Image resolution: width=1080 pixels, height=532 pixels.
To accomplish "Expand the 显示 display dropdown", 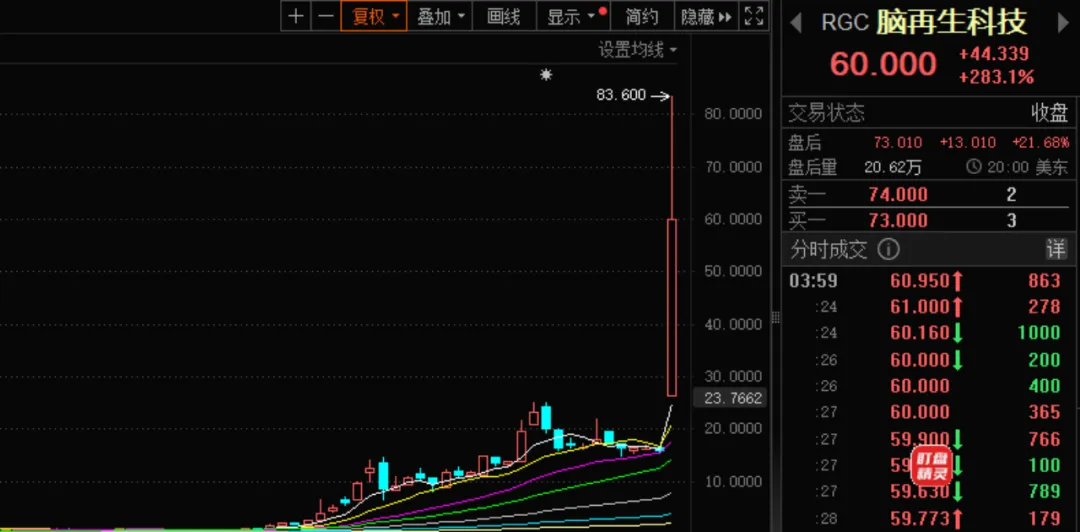I will (x=571, y=16).
